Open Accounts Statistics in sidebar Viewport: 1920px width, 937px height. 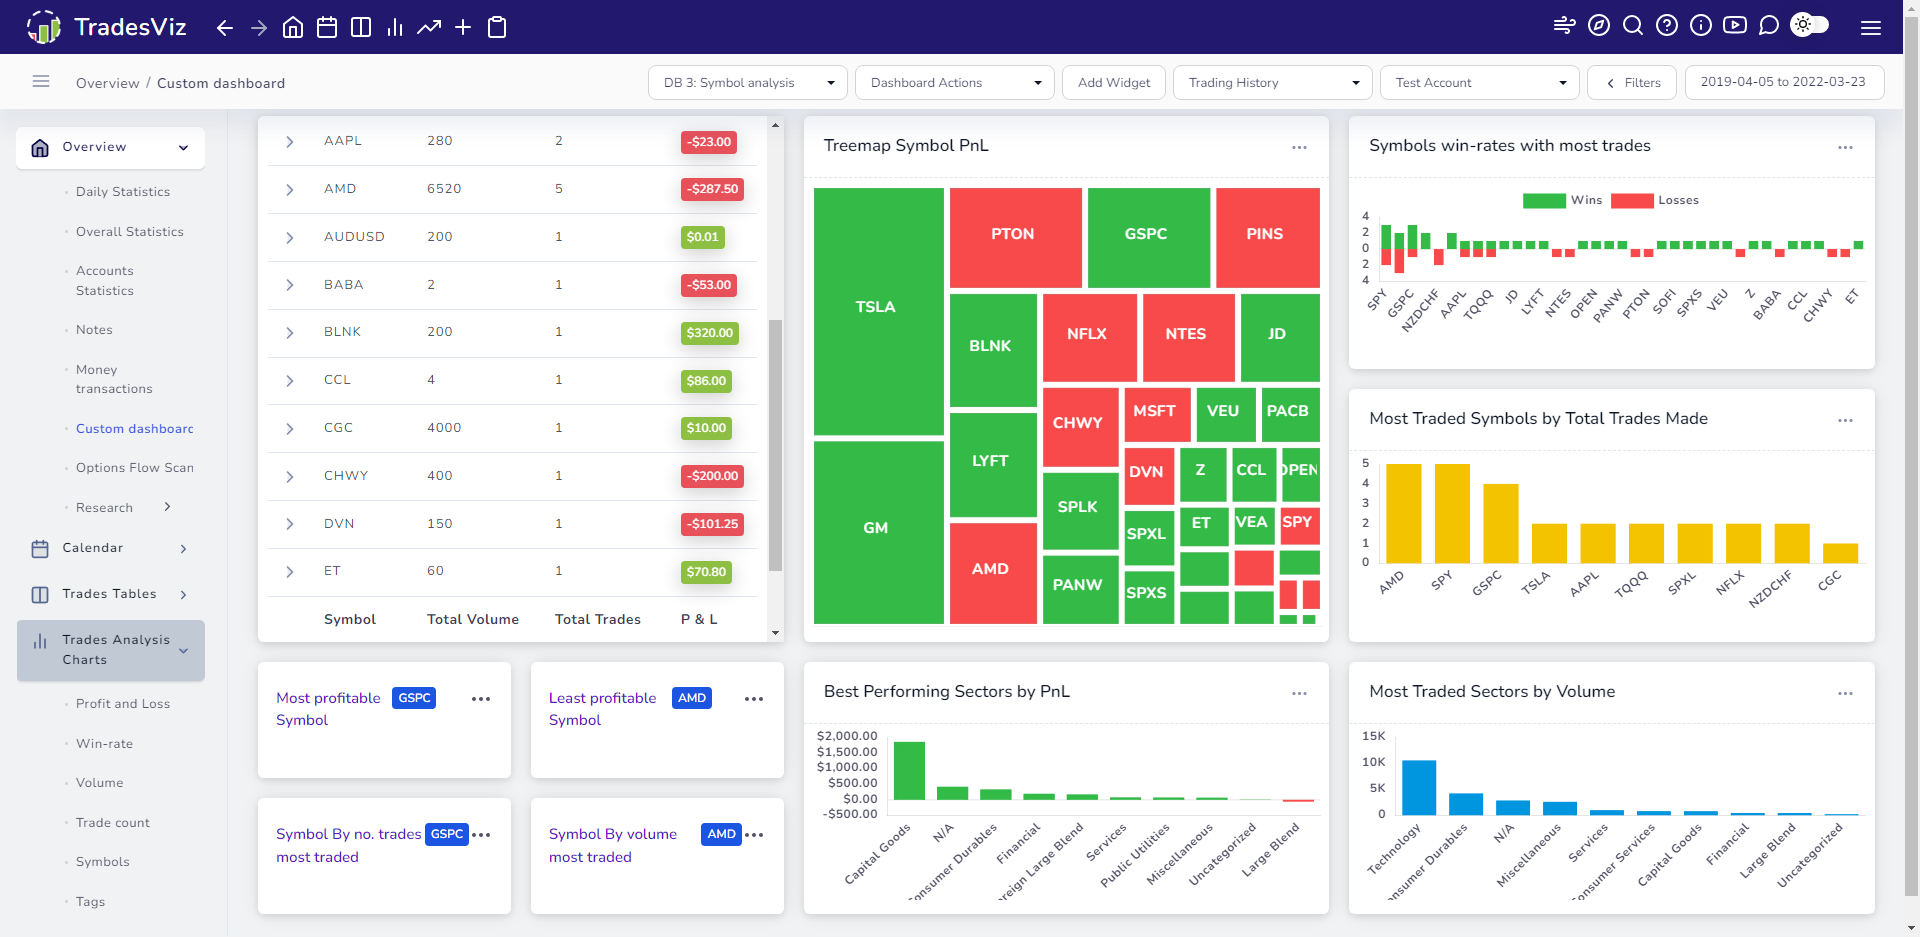pyautogui.click(x=105, y=281)
